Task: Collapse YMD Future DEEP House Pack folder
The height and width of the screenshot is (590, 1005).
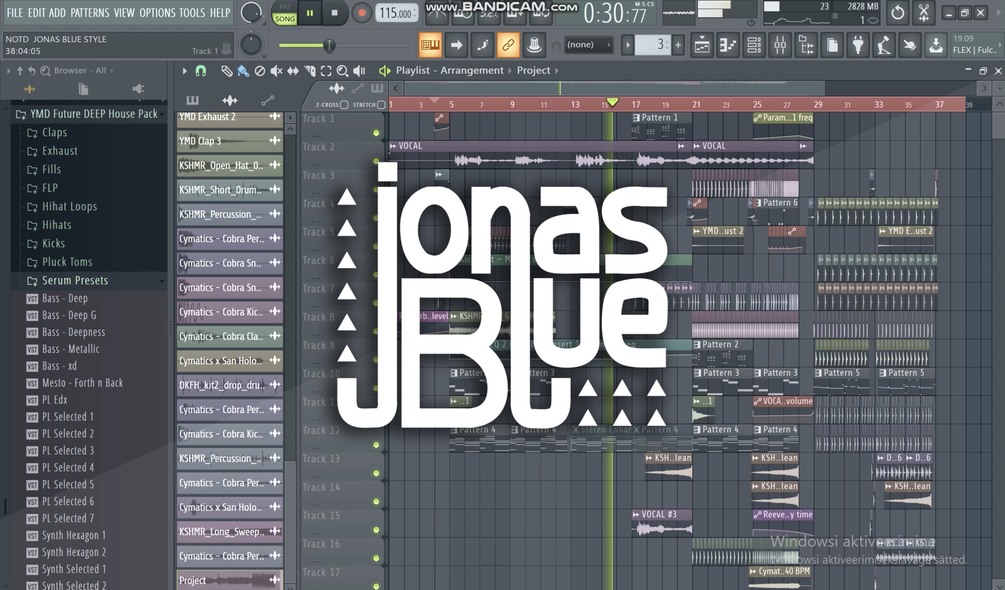Action: point(87,114)
